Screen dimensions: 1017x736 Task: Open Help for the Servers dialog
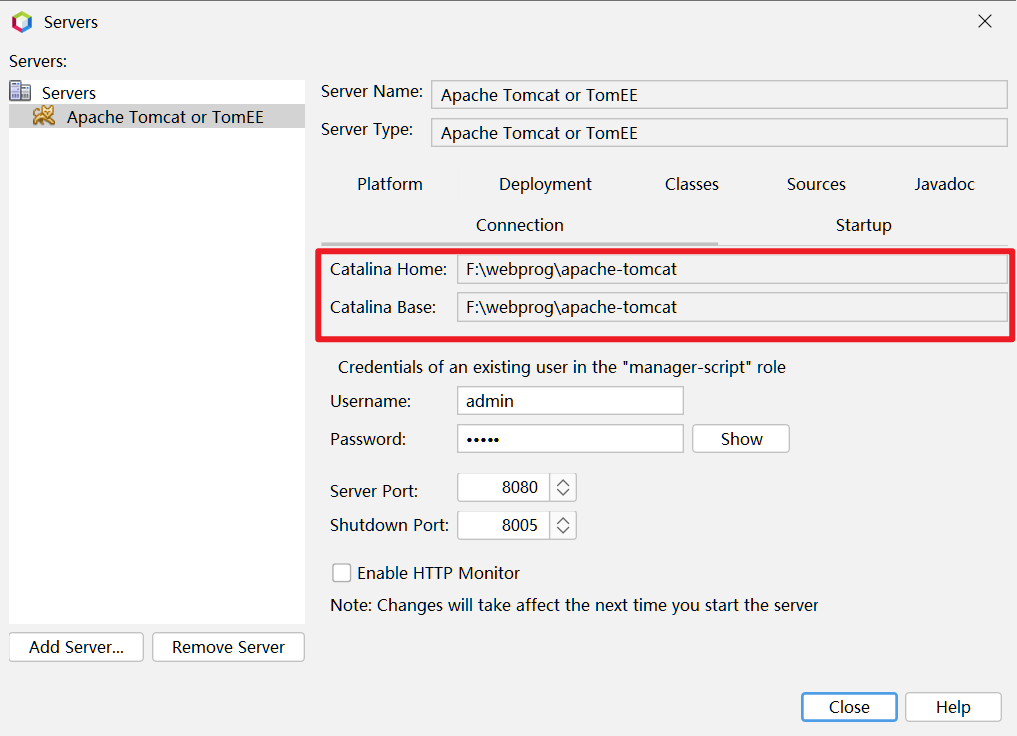pyautogui.click(x=953, y=707)
